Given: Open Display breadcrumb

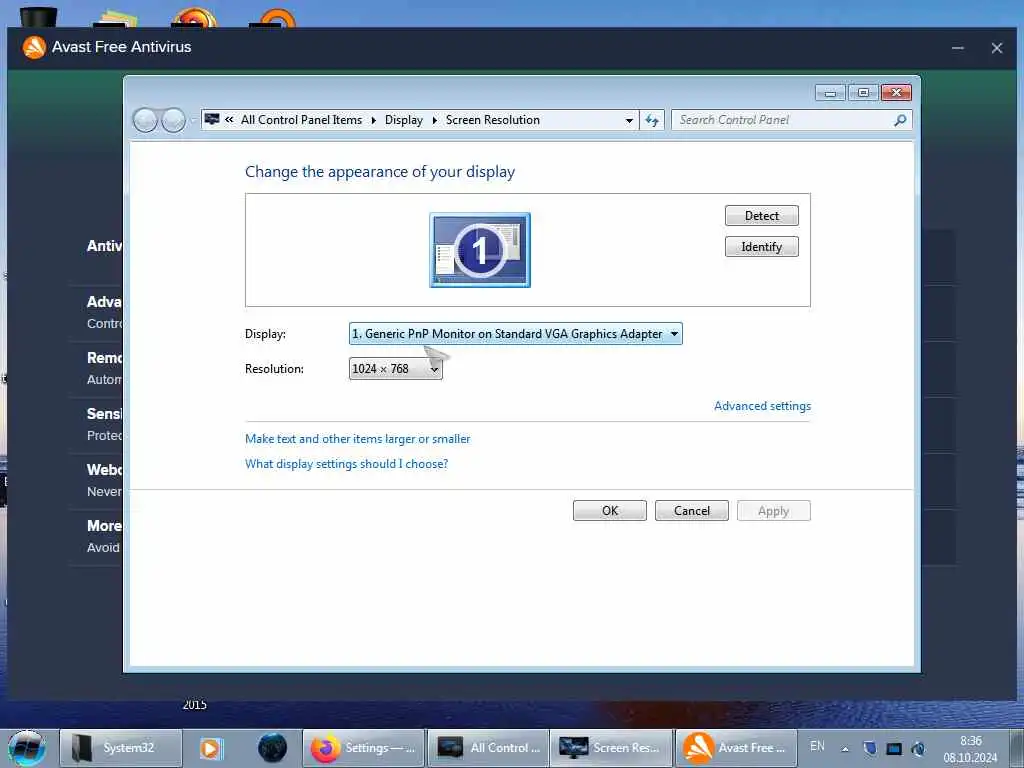Looking at the screenshot, I should (404, 120).
